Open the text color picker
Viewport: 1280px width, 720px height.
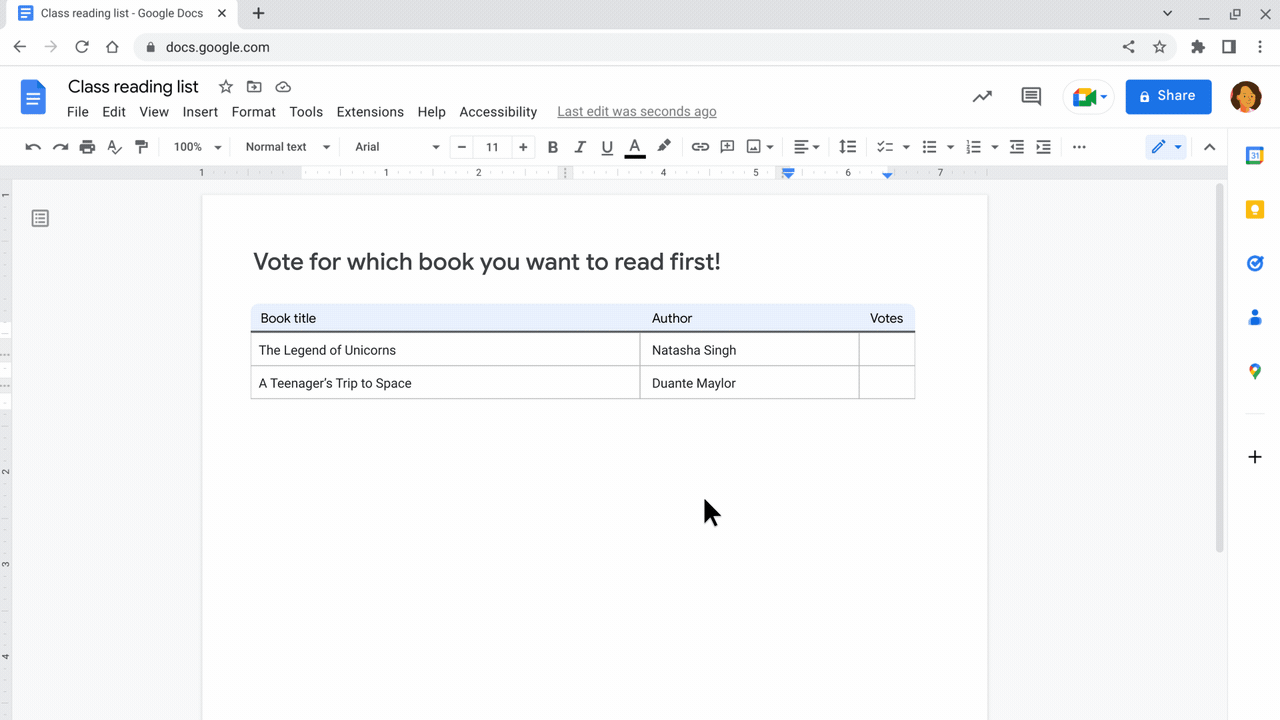pos(634,147)
